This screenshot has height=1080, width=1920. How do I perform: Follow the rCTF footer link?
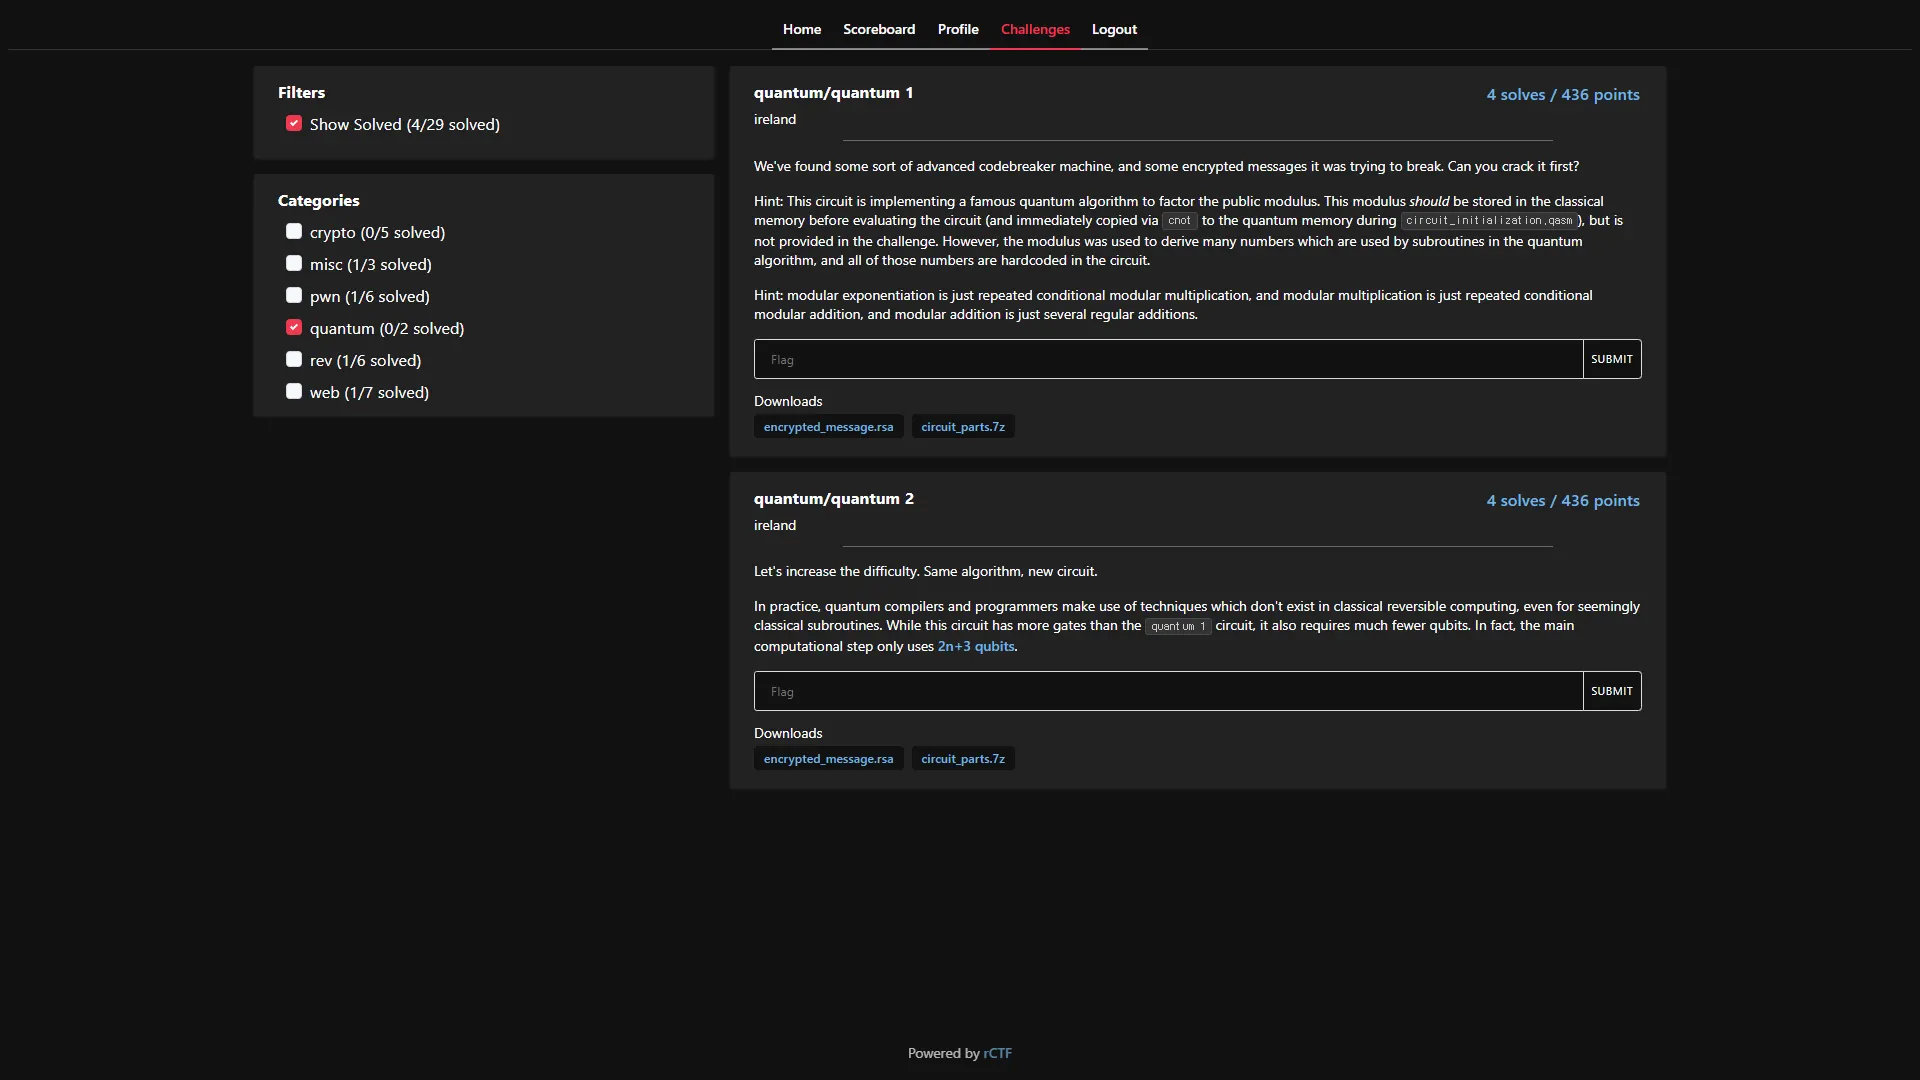click(997, 1053)
